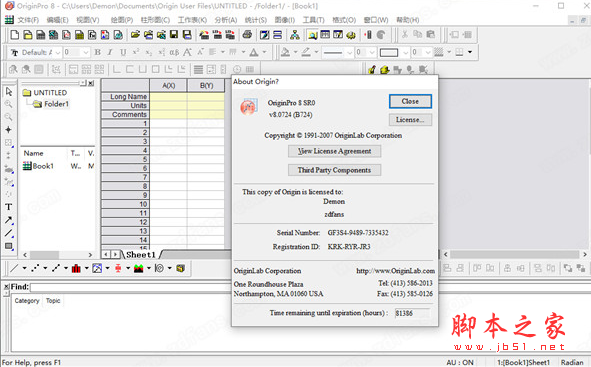This screenshot has height=367, width=591.
Task: Click column B(Y) header
Action: coord(206,86)
